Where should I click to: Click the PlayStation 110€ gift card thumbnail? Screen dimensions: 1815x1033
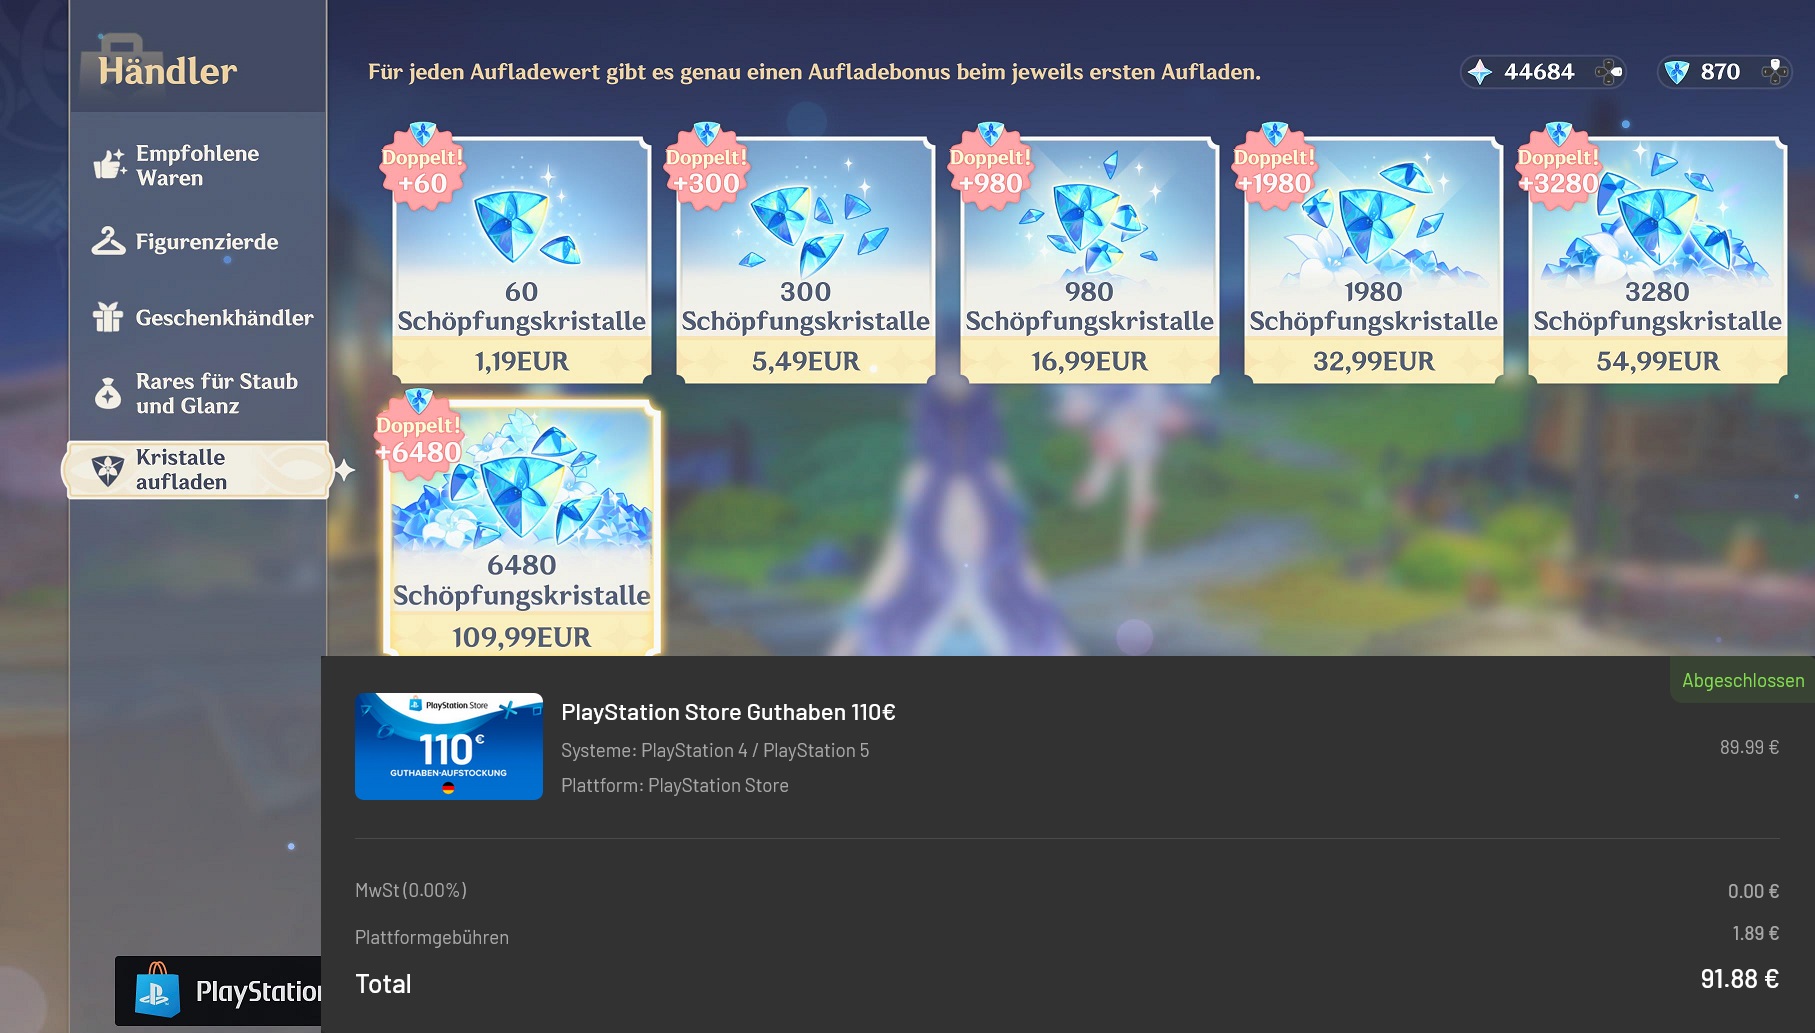coord(449,746)
